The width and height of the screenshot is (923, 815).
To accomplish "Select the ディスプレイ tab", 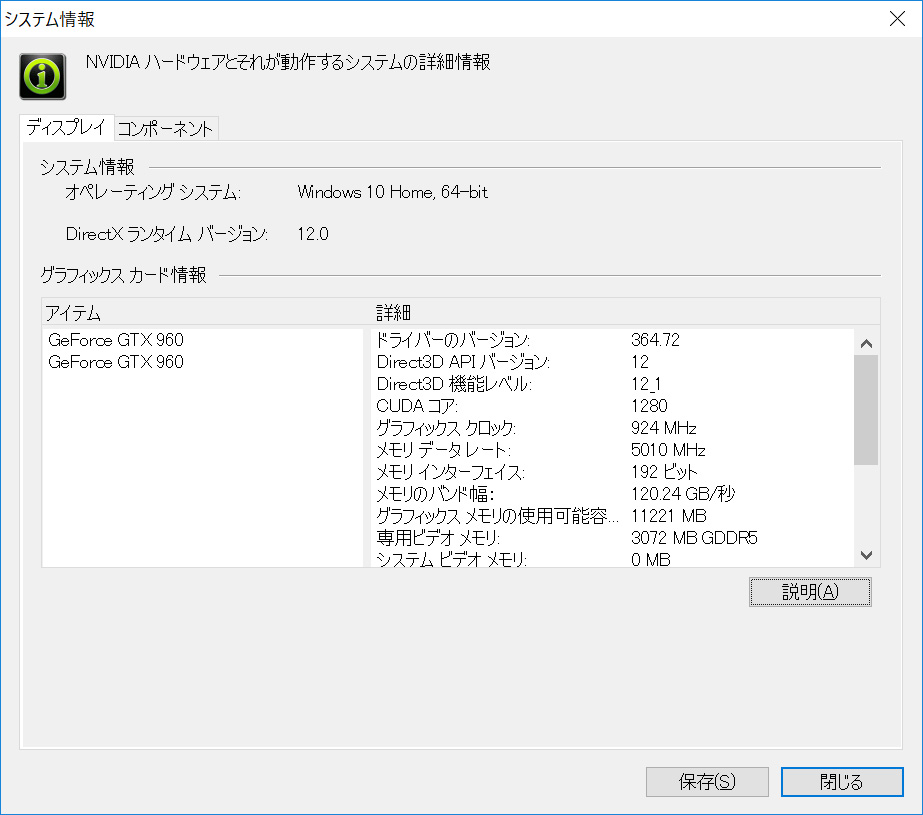I will click(65, 128).
